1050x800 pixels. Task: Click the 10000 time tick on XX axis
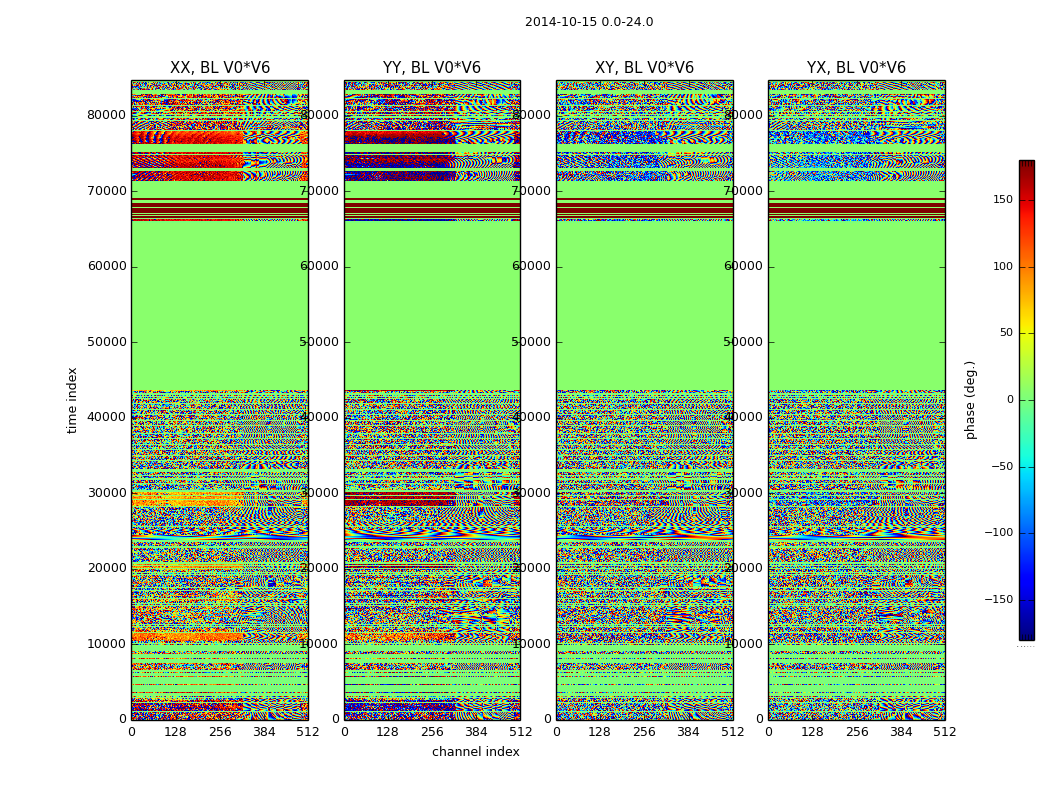tap(106, 643)
